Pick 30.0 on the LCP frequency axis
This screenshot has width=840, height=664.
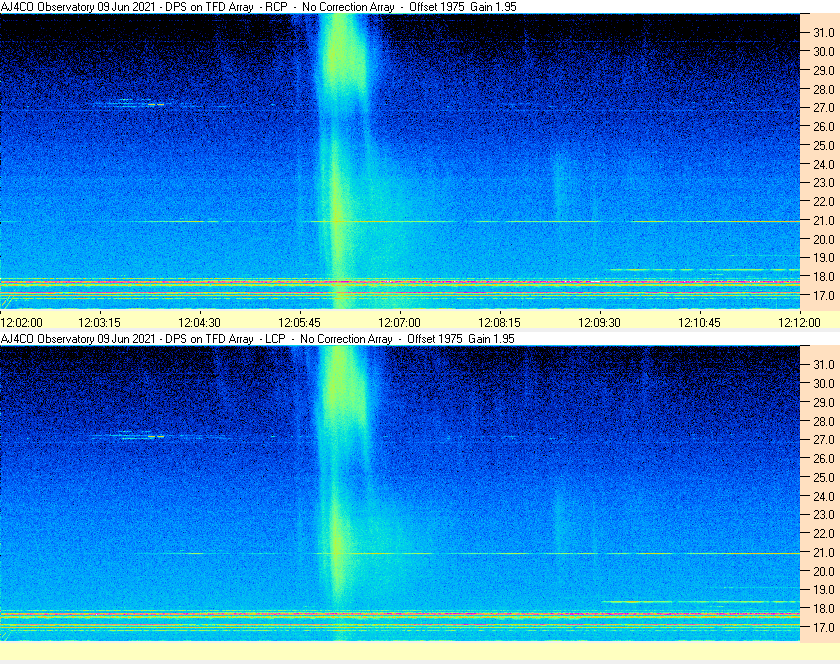(824, 384)
